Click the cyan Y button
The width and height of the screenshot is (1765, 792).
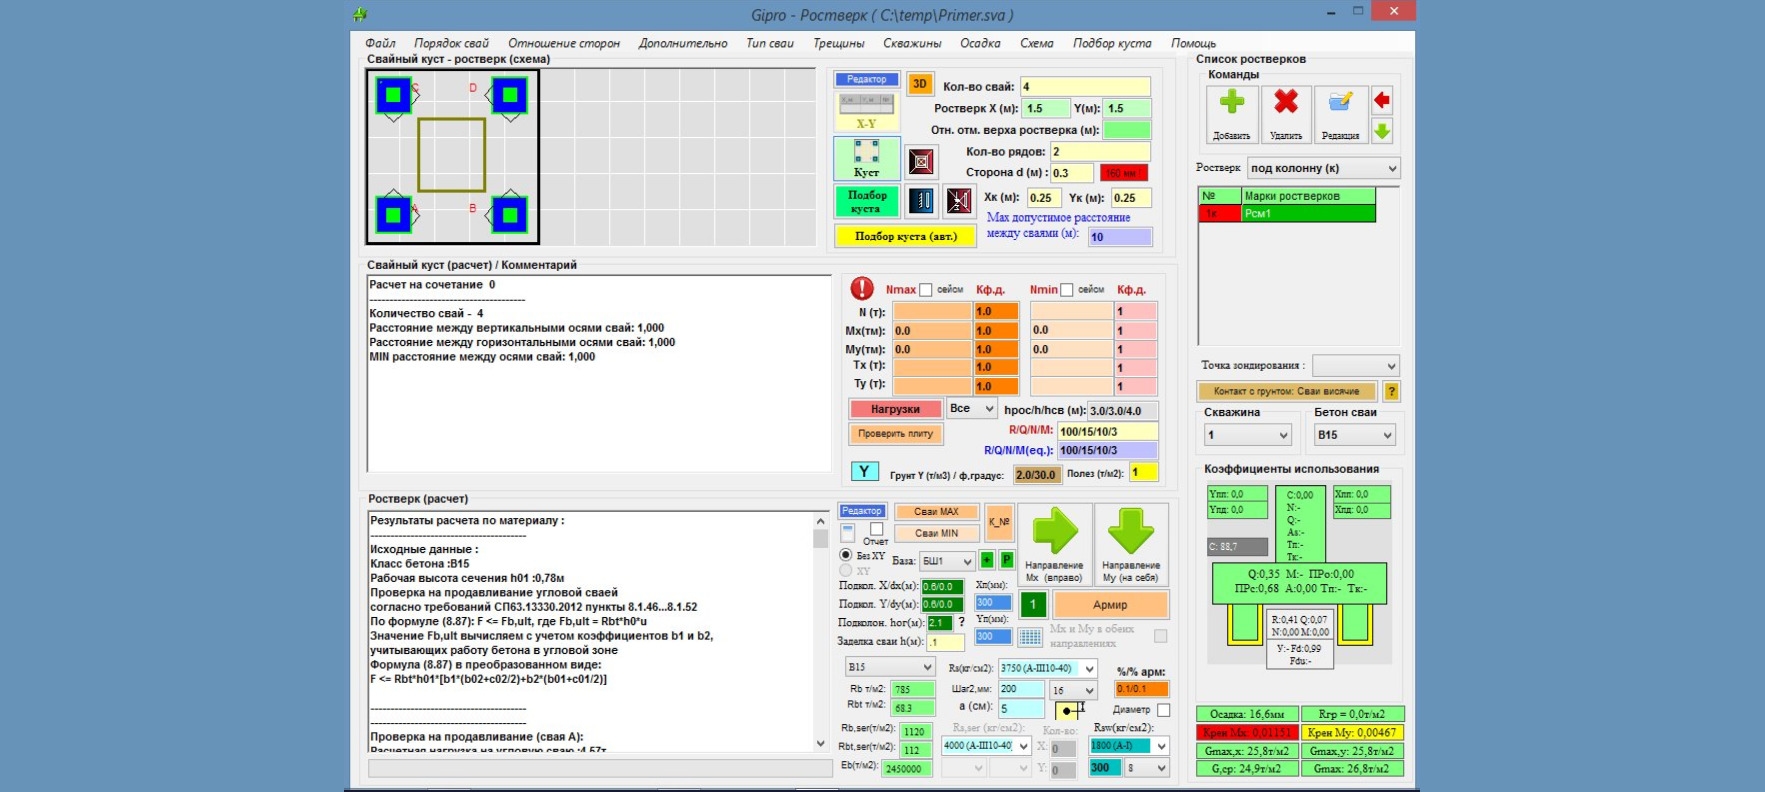pyautogui.click(x=865, y=471)
